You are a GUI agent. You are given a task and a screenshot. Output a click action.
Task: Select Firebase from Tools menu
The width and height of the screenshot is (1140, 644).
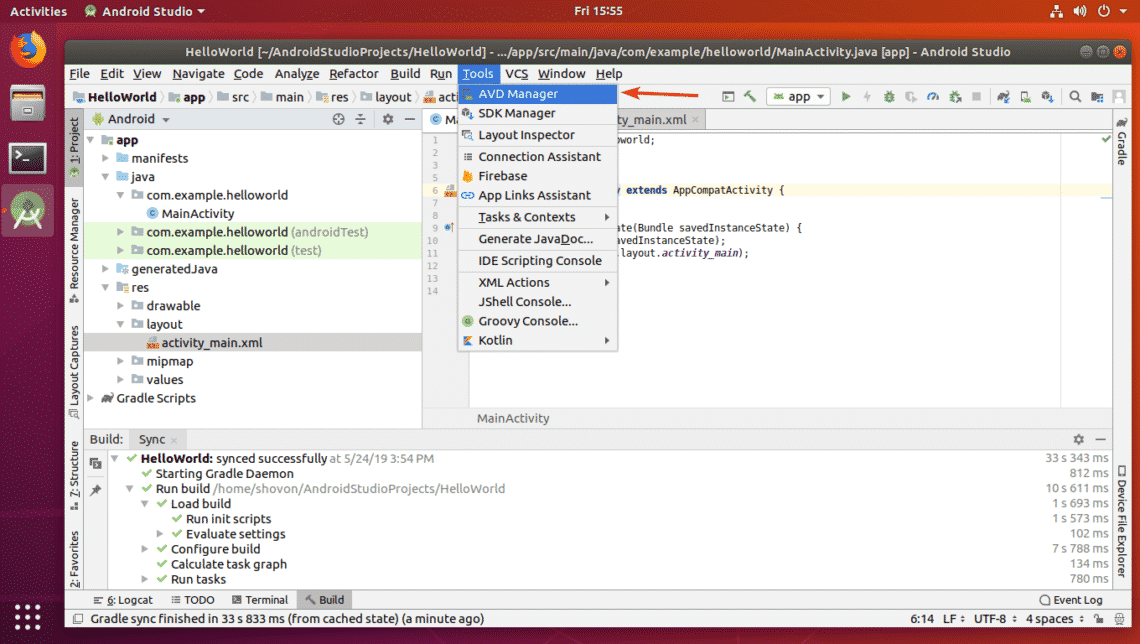tap(538, 176)
